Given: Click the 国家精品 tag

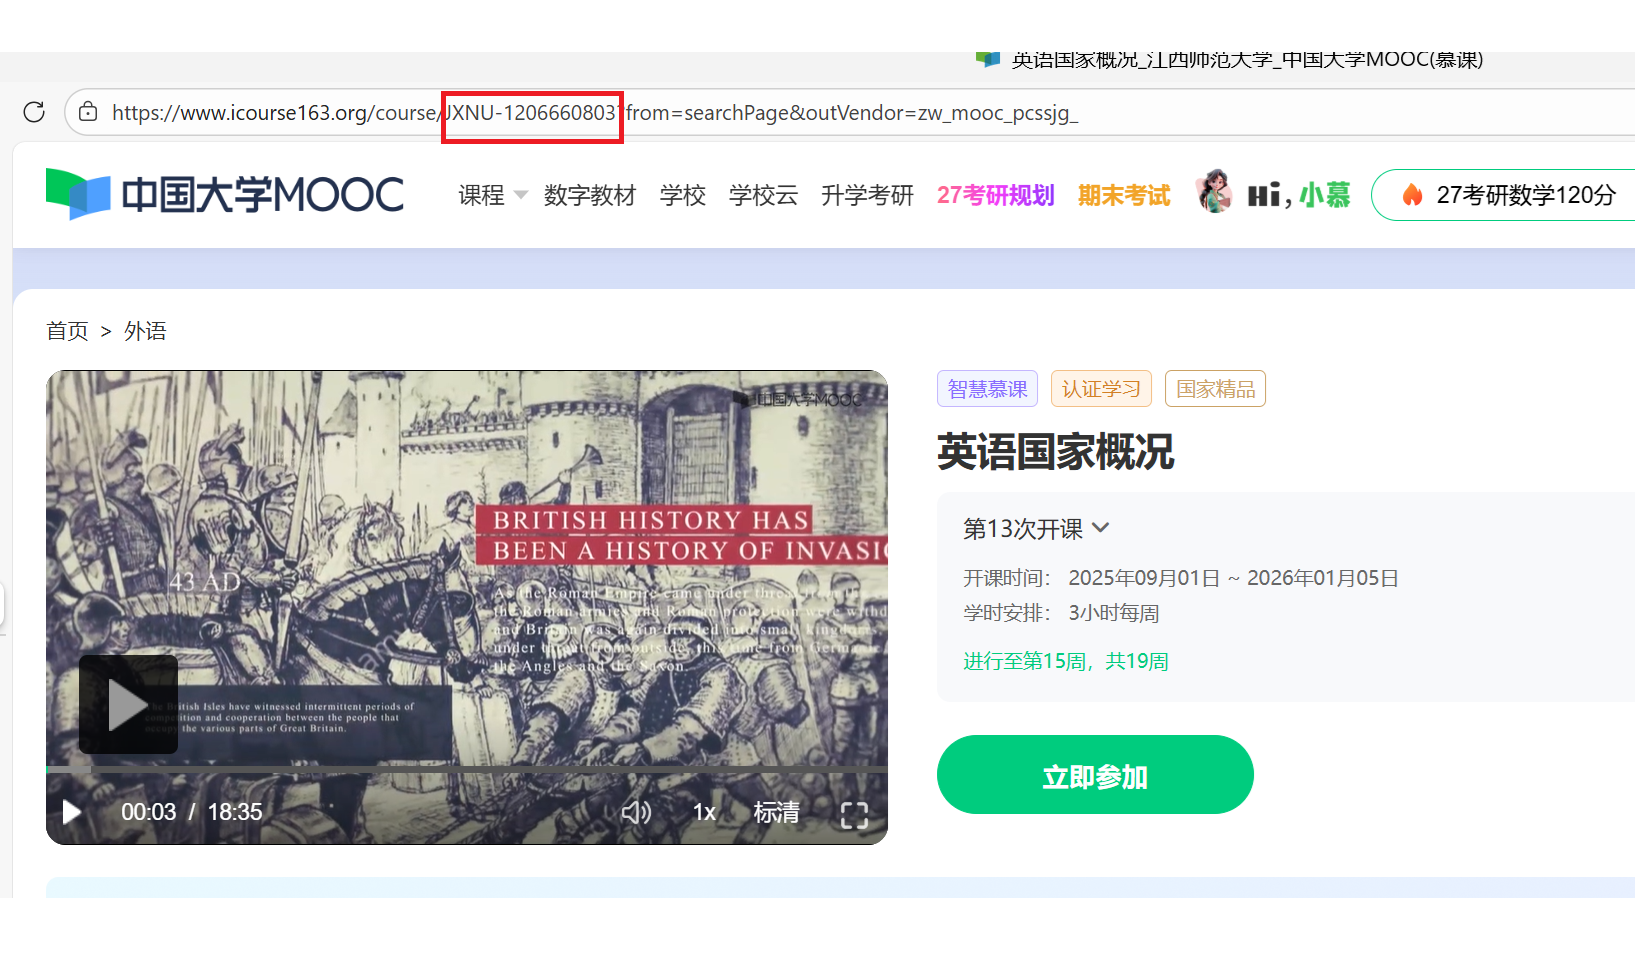Looking at the screenshot, I should [x=1215, y=388].
